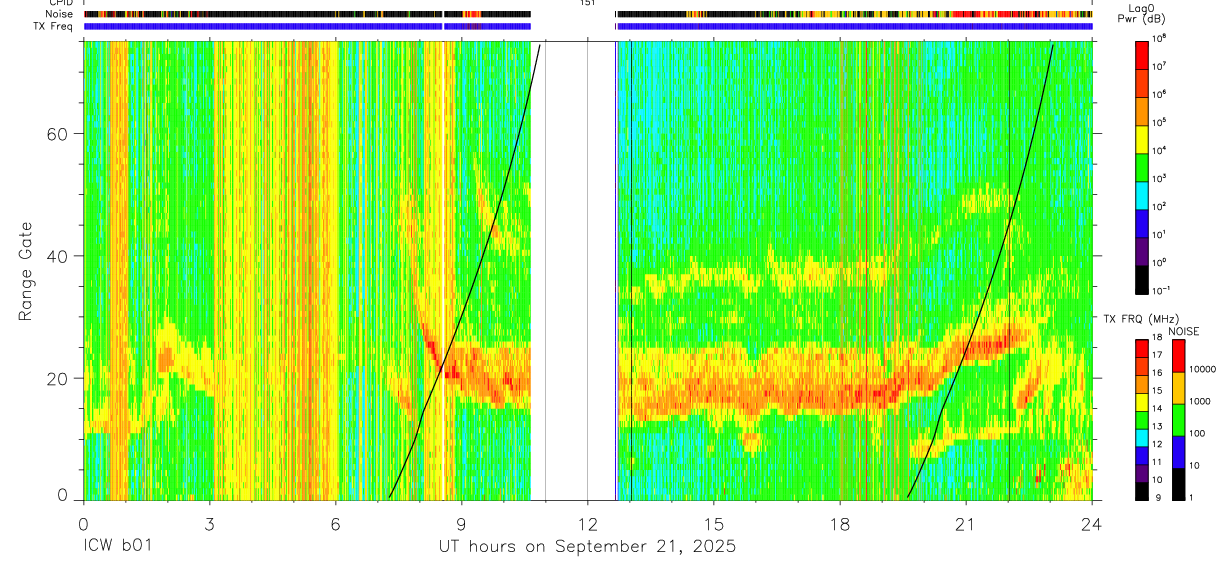
Task: Click the x-axis tick label '21'
Action: pyautogui.click(x=966, y=523)
